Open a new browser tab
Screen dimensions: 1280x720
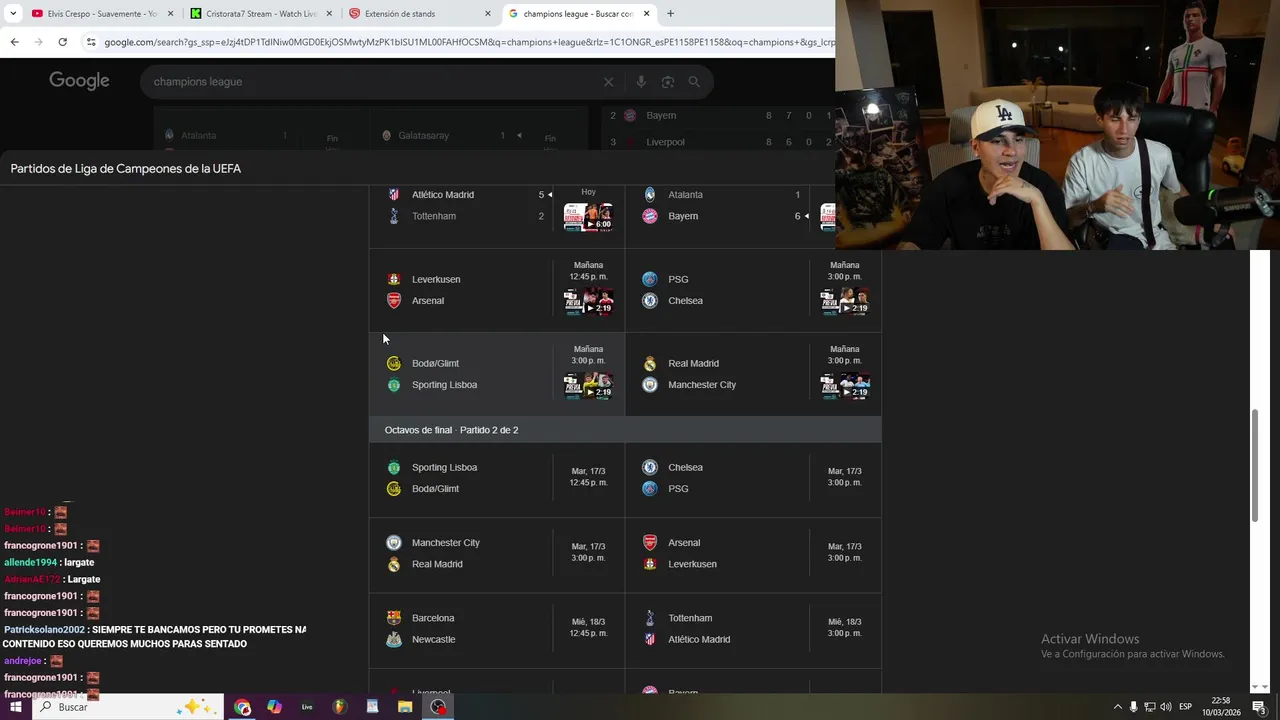670,14
